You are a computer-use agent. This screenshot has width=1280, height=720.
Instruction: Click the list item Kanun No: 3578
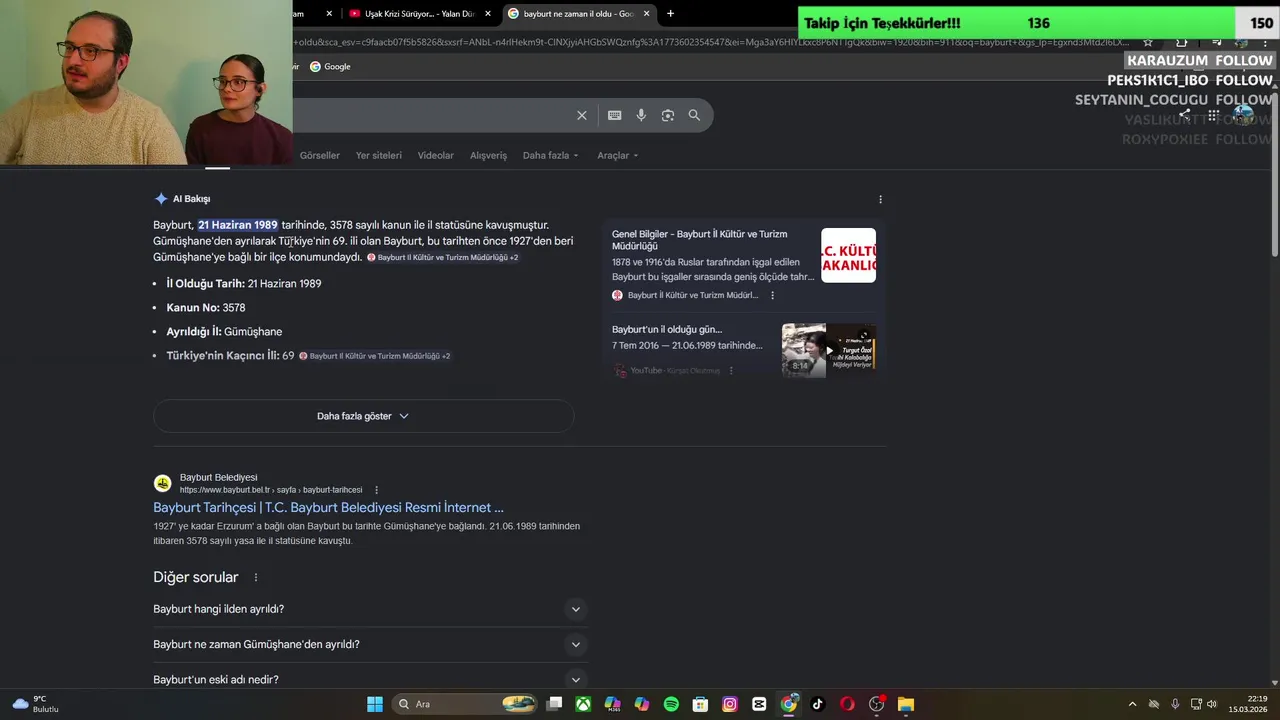pos(206,308)
